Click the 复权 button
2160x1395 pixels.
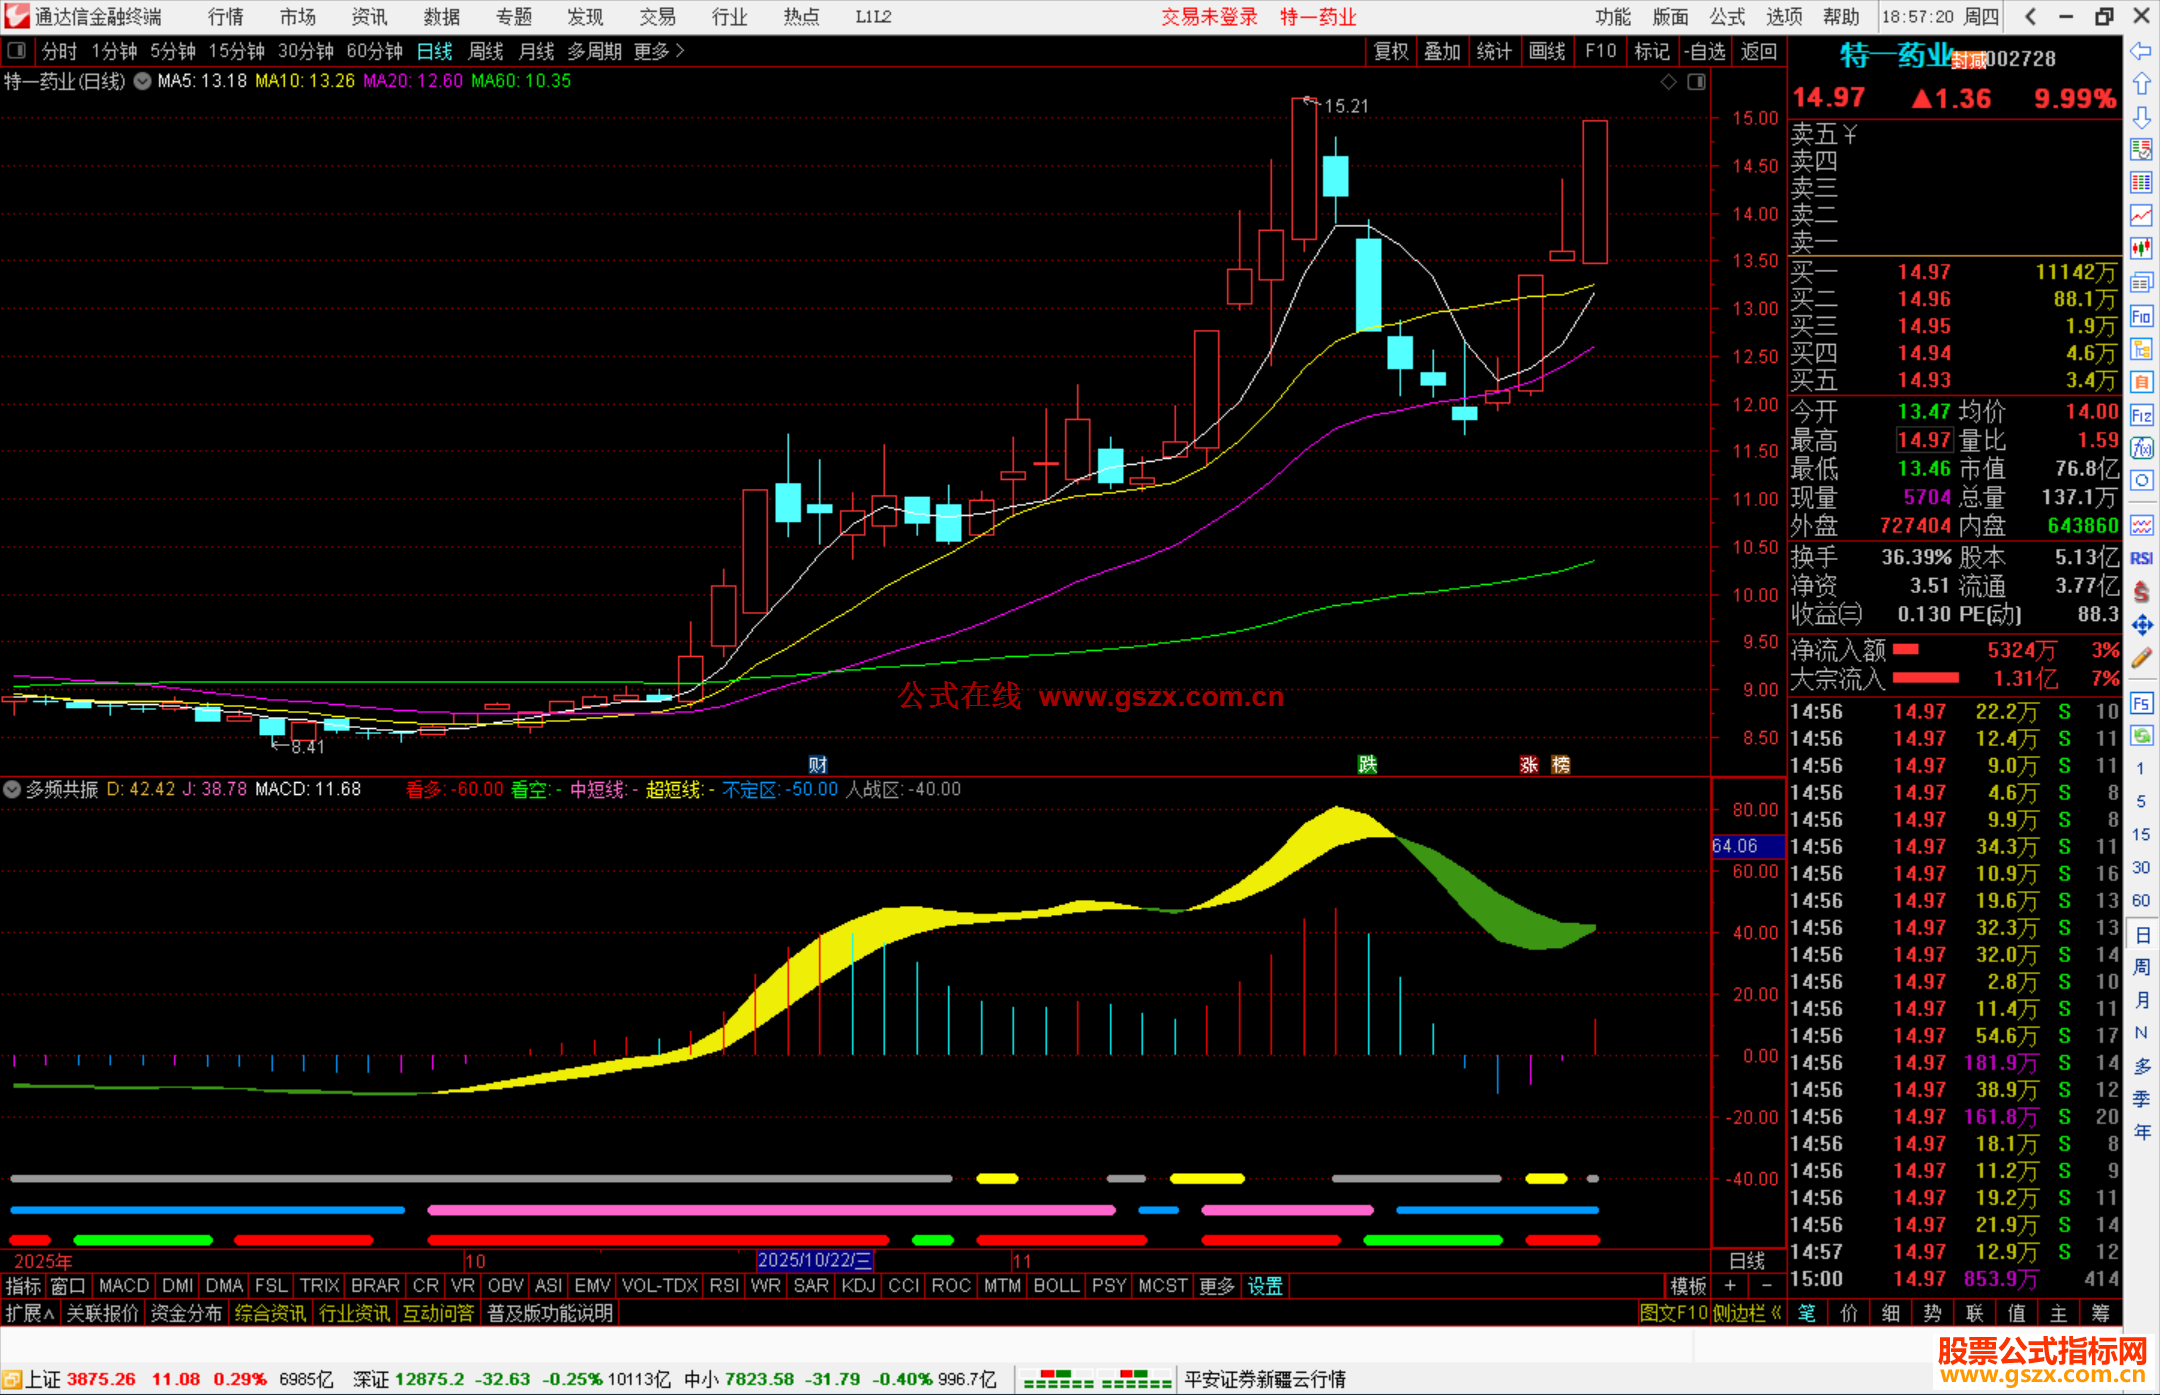point(1390,51)
